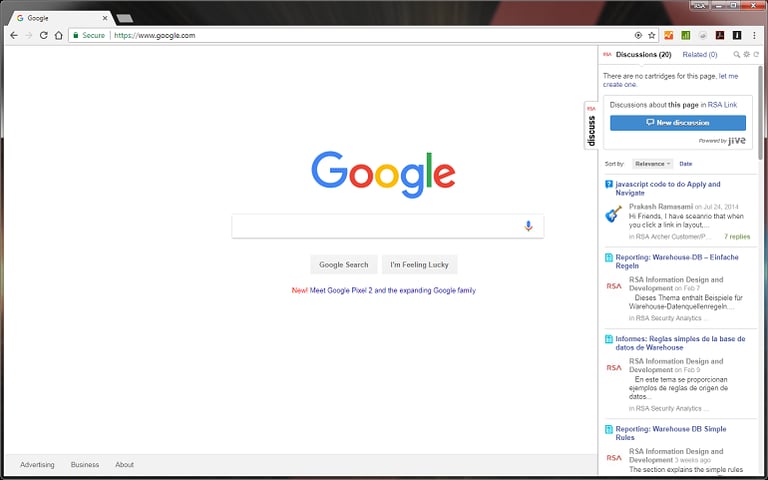Click the I'm Feeling Lucky button
This screenshot has width=768, height=480.
tap(419, 264)
